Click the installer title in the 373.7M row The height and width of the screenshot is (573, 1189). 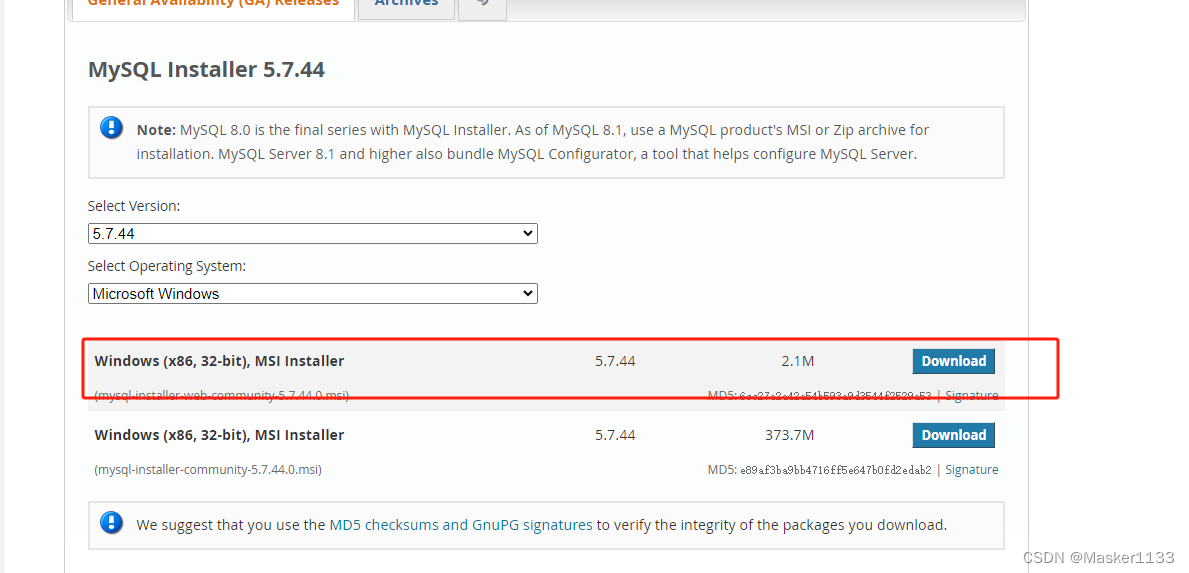tap(219, 435)
